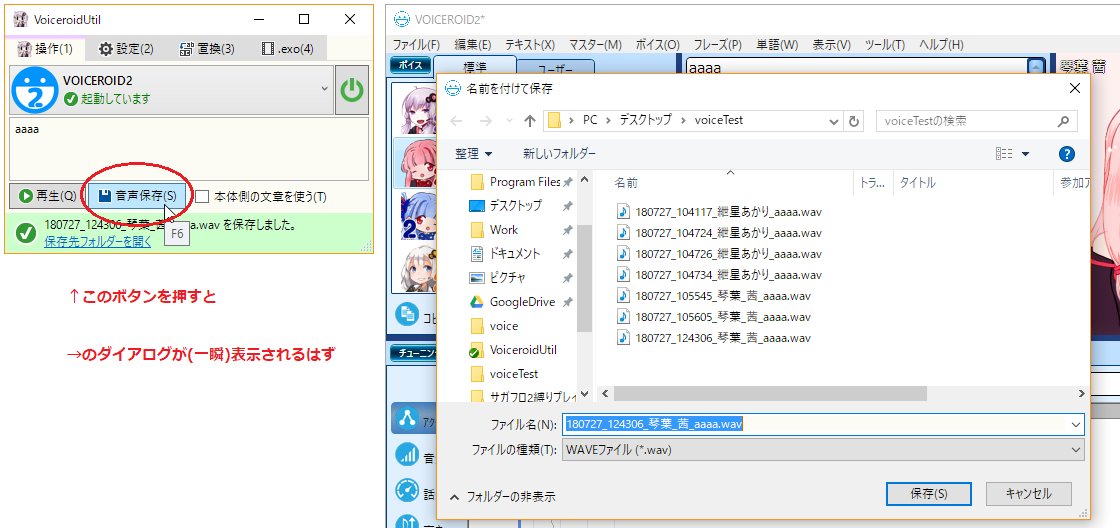Viewport: 1120px width, 528px height.
Task: Select VoiceroidUtil folder in navigation pane
Action: click(523, 350)
